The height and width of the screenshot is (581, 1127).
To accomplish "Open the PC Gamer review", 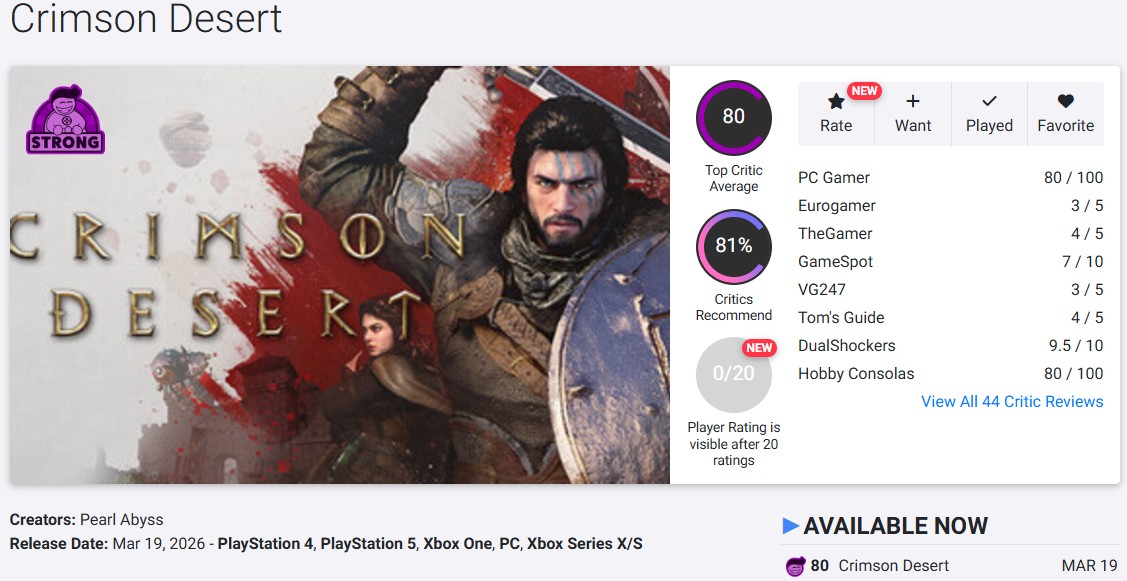I will 834,178.
